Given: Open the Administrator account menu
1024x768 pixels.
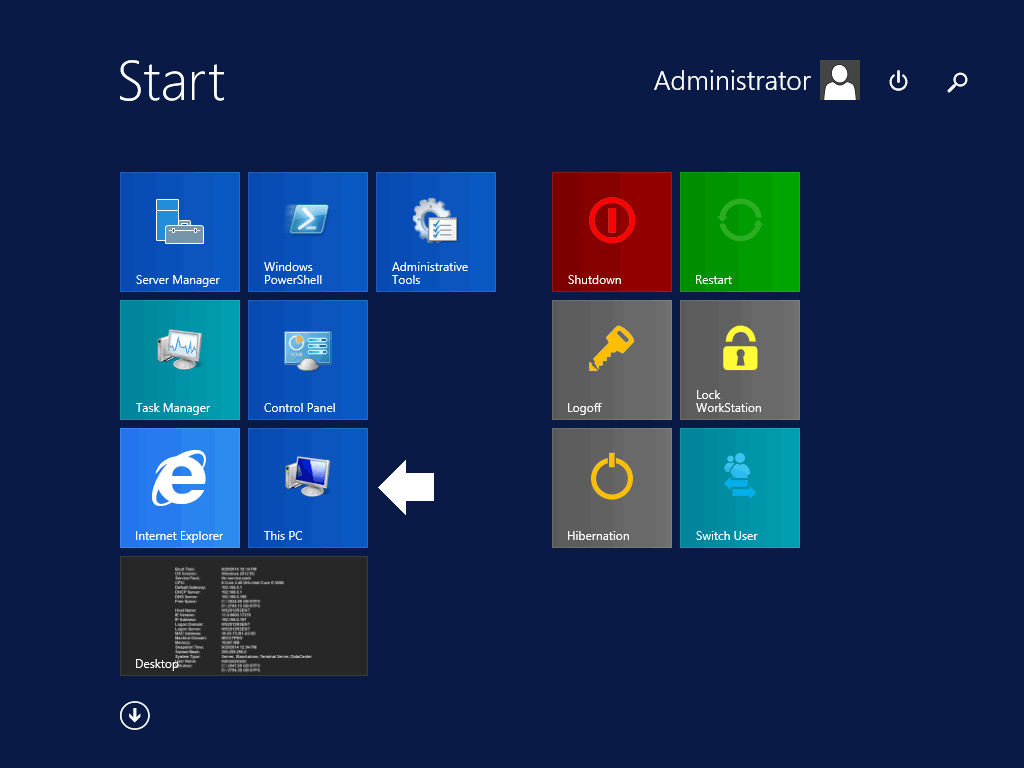Looking at the screenshot, I should pyautogui.click(x=732, y=81).
